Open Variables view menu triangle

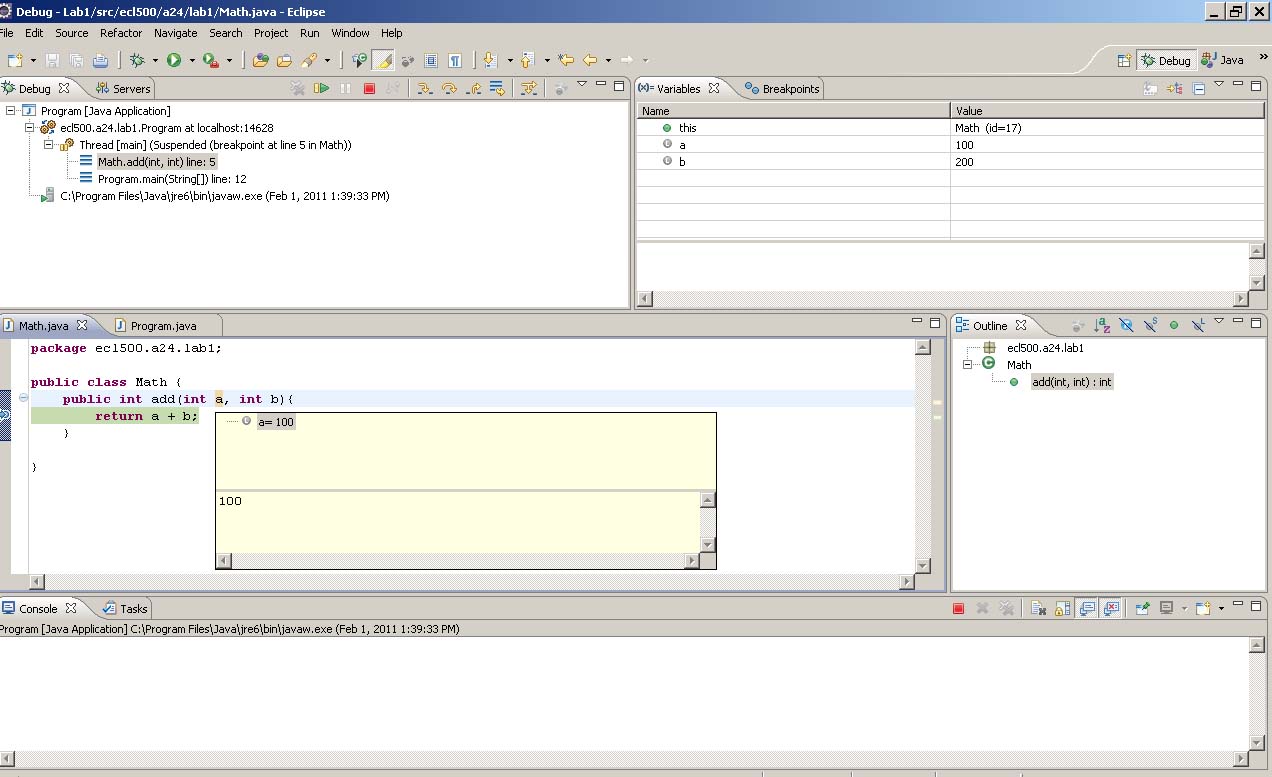tap(1219, 84)
